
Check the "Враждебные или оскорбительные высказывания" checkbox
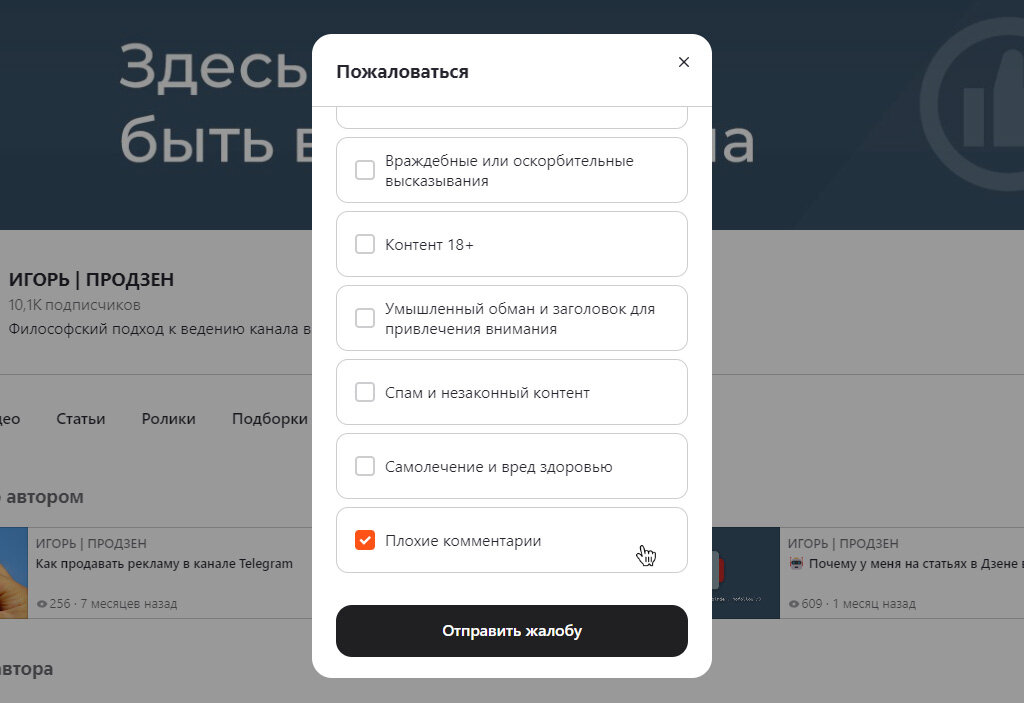(x=365, y=169)
